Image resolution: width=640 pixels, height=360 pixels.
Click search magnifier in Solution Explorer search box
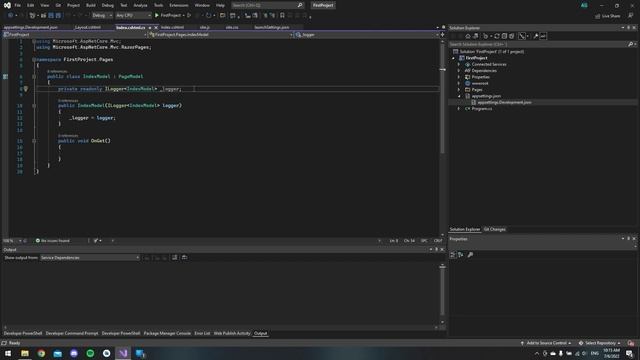[630, 44]
